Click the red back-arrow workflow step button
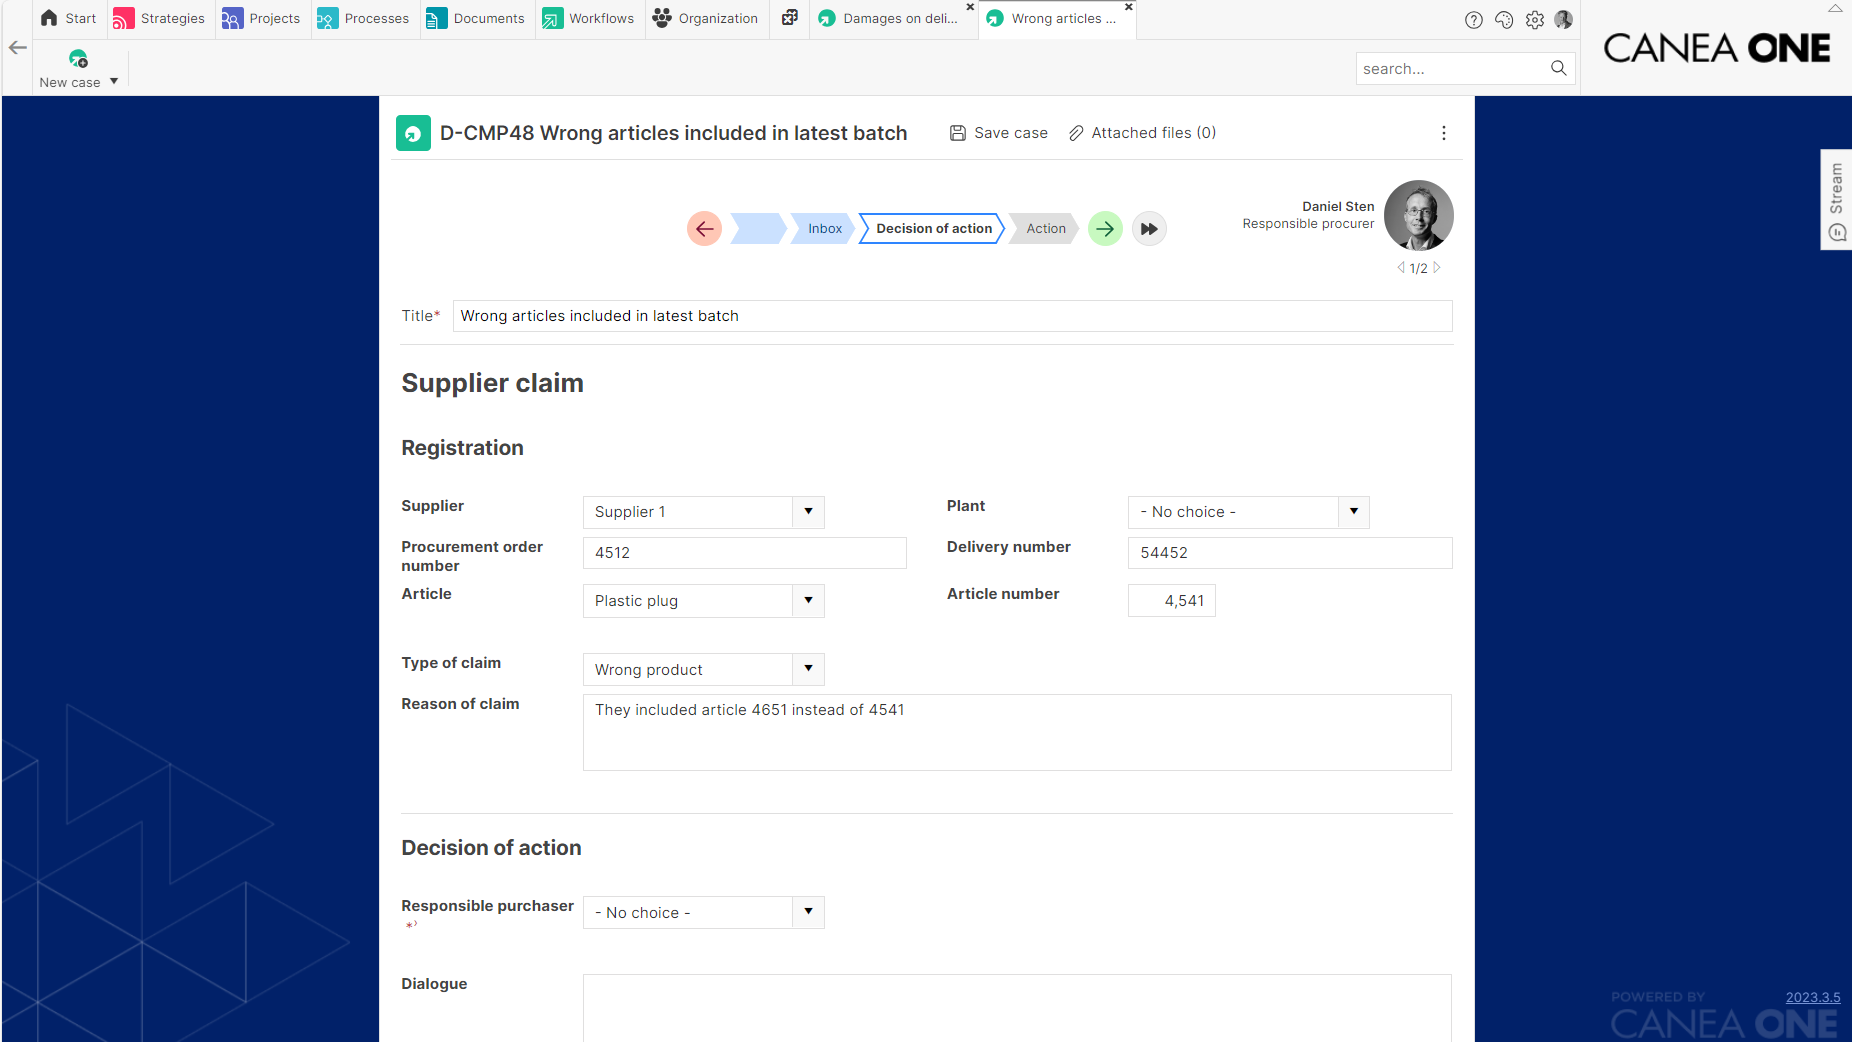1852x1042 pixels. click(x=704, y=229)
